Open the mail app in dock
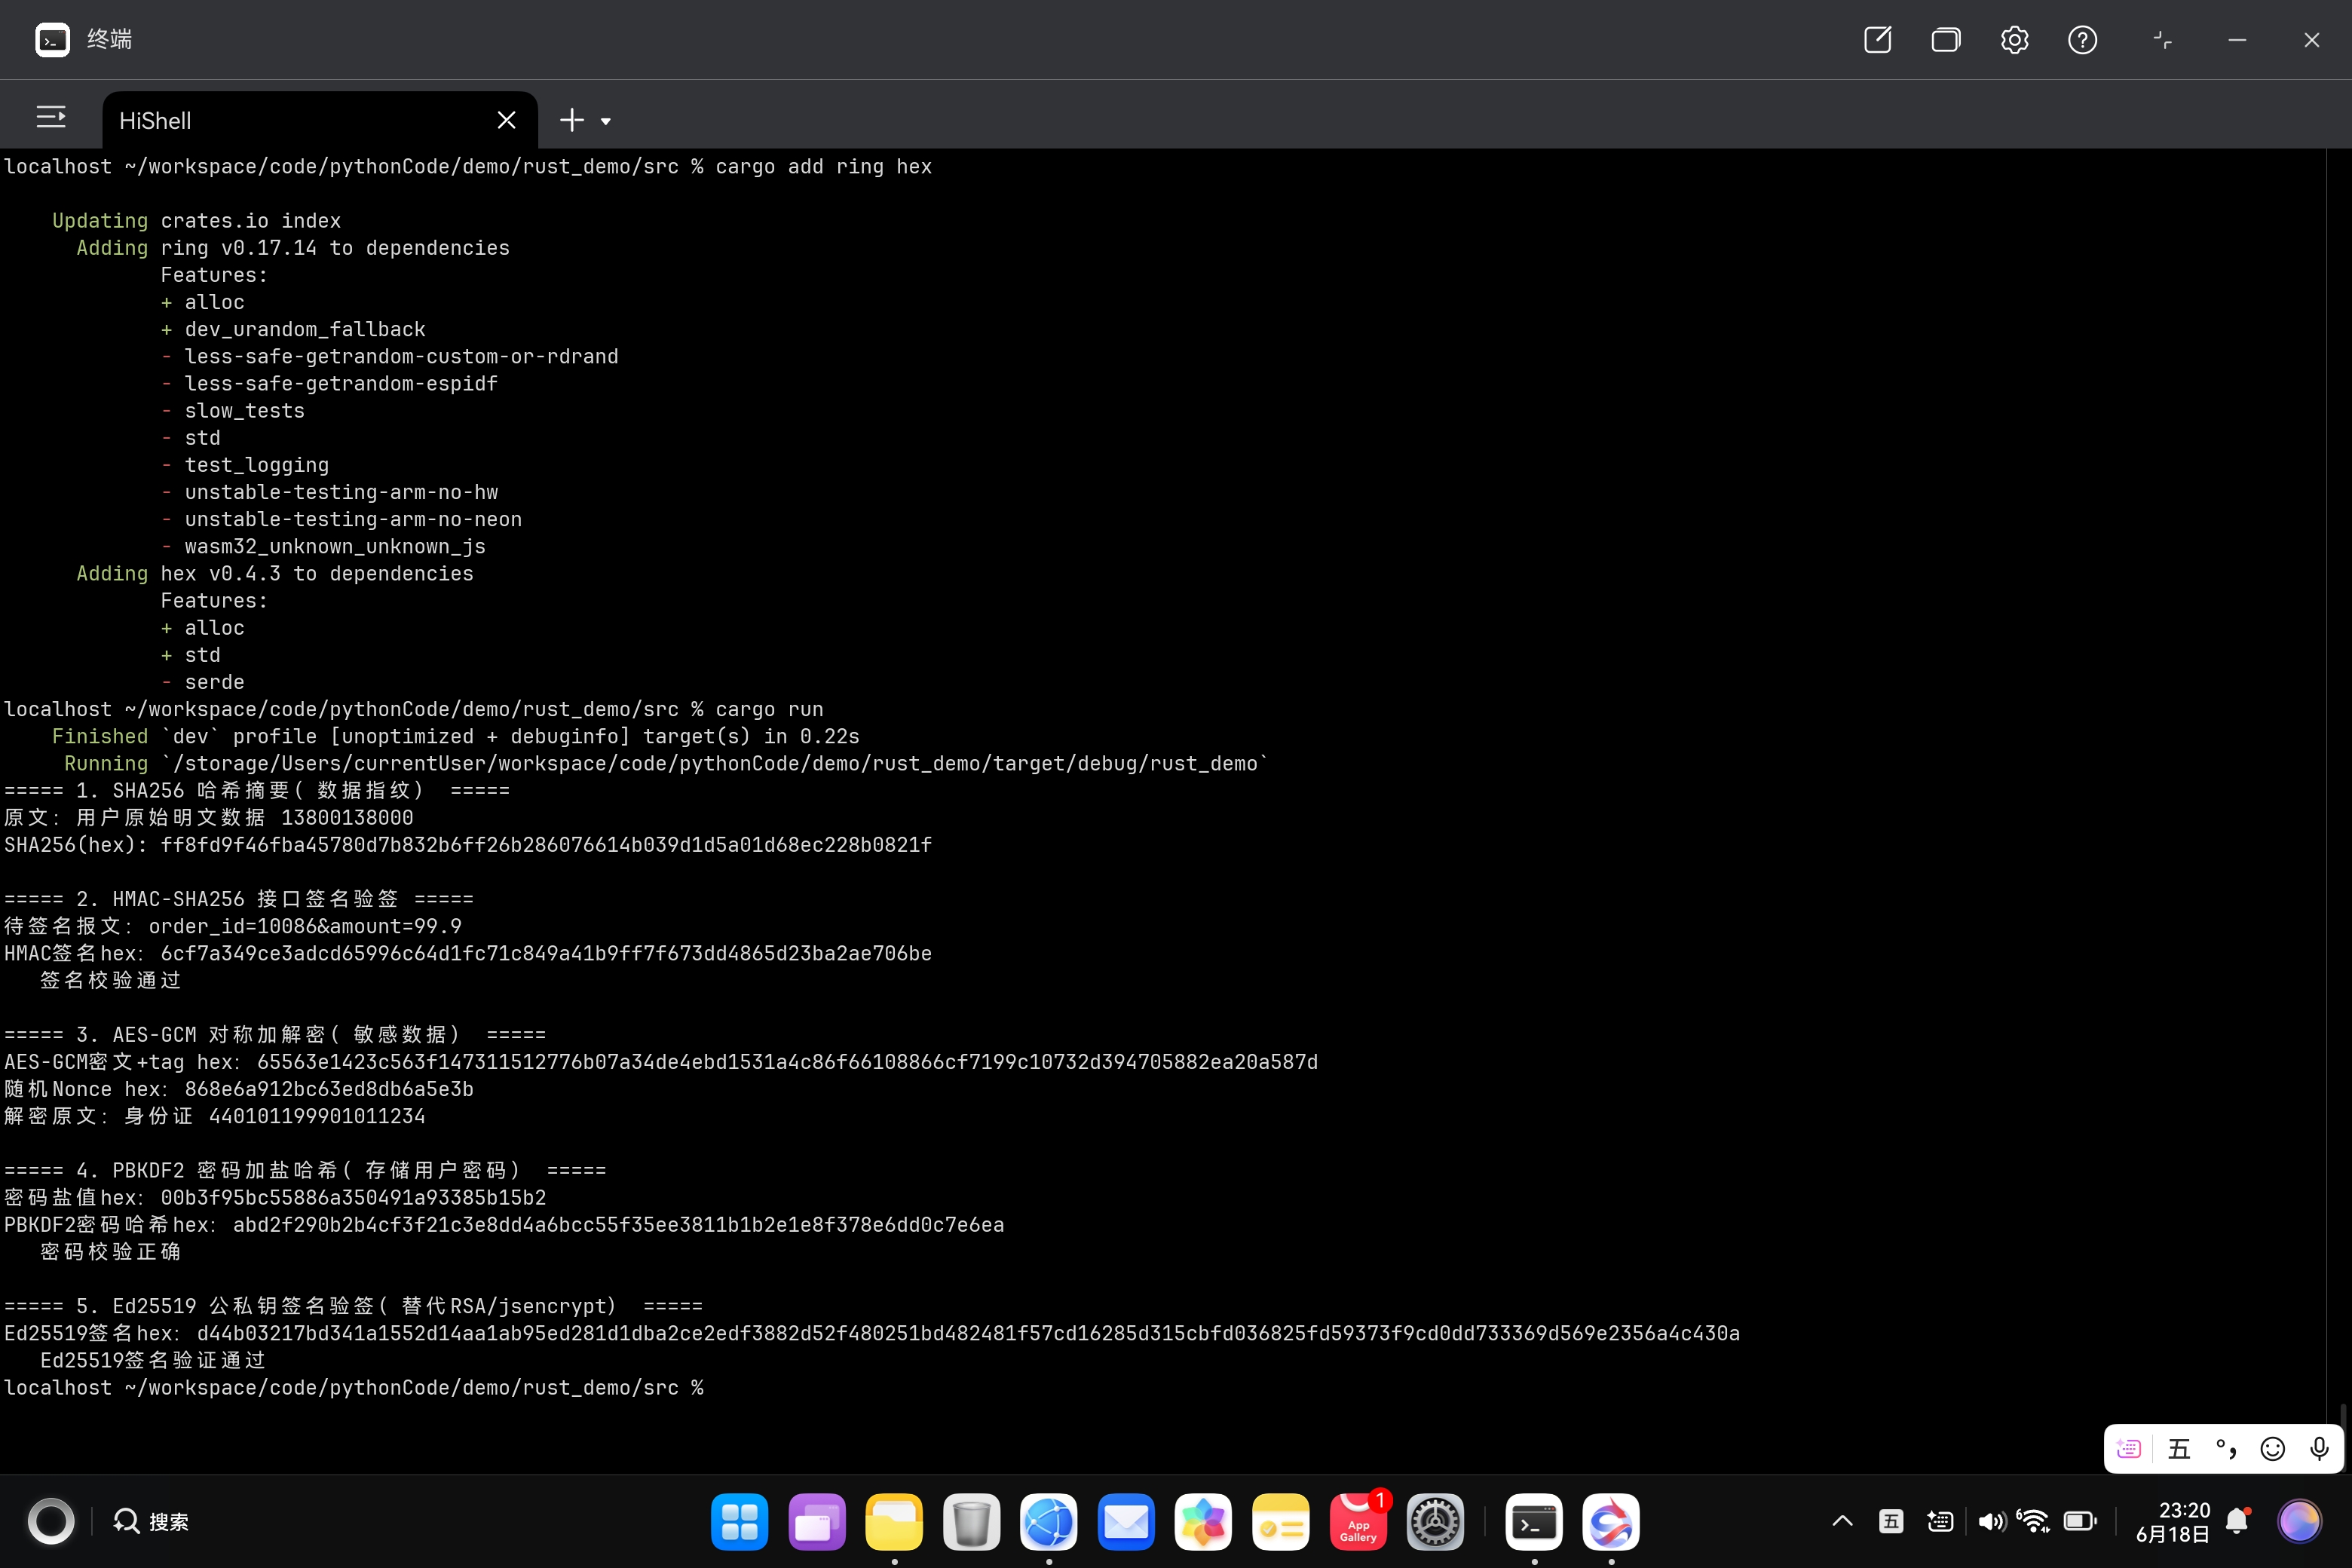The image size is (2352, 1568). click(1126, 1521)
